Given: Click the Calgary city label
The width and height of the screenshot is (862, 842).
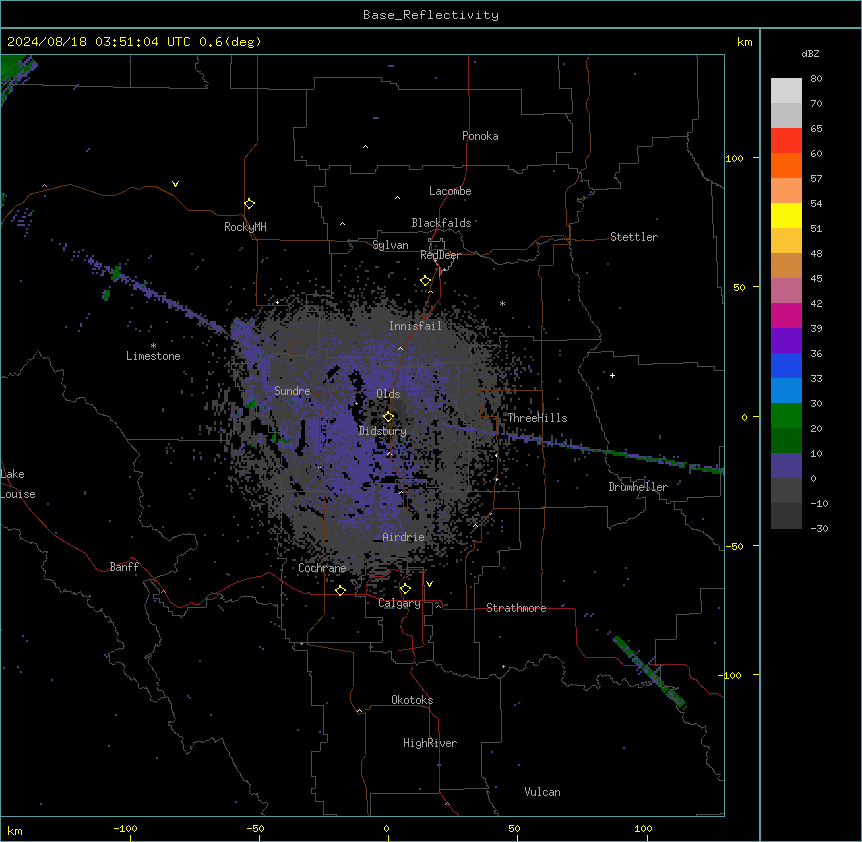Looking at the screenshot, I should click(399, 603).
